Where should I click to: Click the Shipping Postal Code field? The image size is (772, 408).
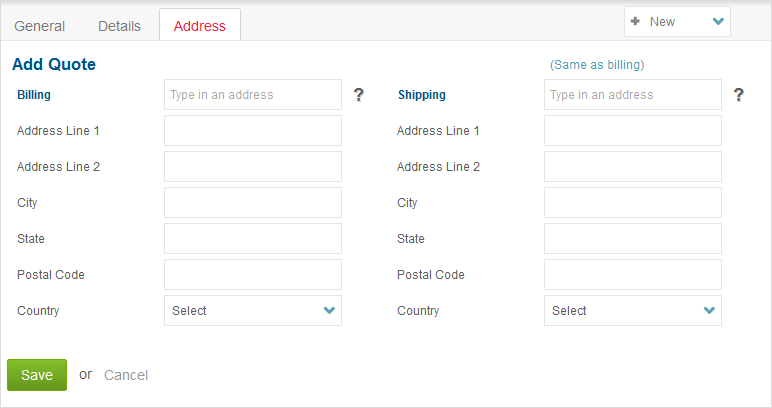633,275
